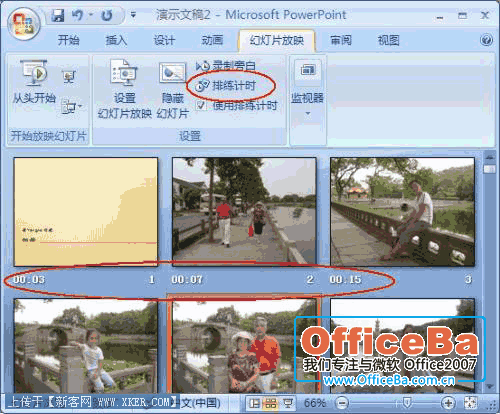The width and height of the screenshot is (500, 414).
Task: Save the presentation via quick access
Action: (x=58, y=16)
